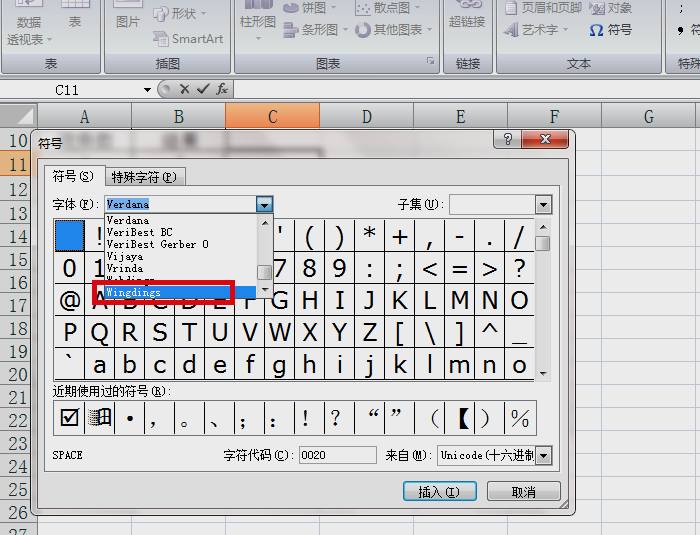Open the 其他图表 dropdown arrow
The height and width of the screenshot is (535, 700).
point(429,30)
